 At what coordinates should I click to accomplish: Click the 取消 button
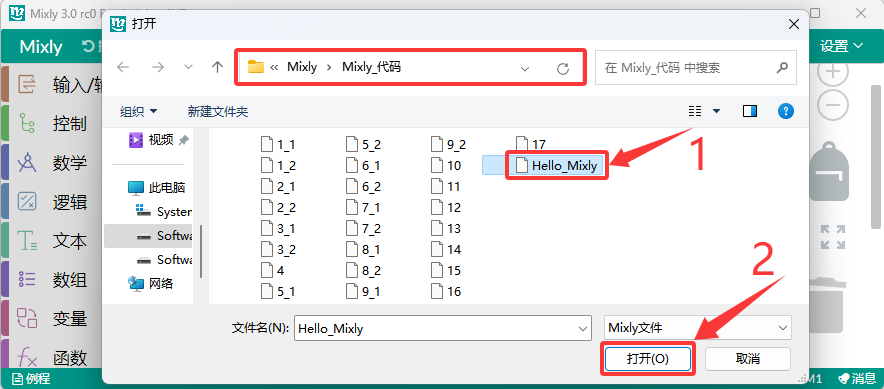(x=748, y=359)
